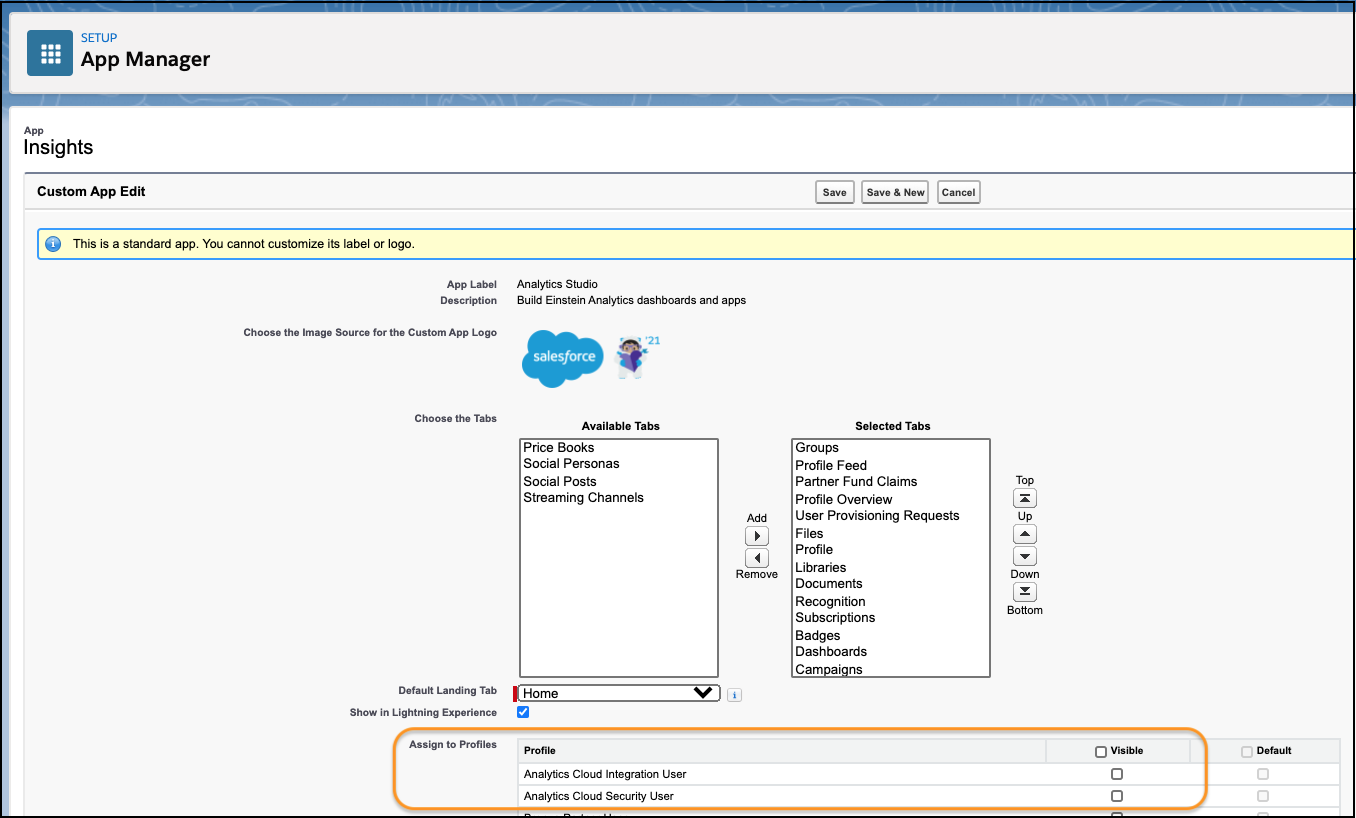The image size is (1356, 818).
Task: Move selected tab Down one position
Action: click(1025, 556)
